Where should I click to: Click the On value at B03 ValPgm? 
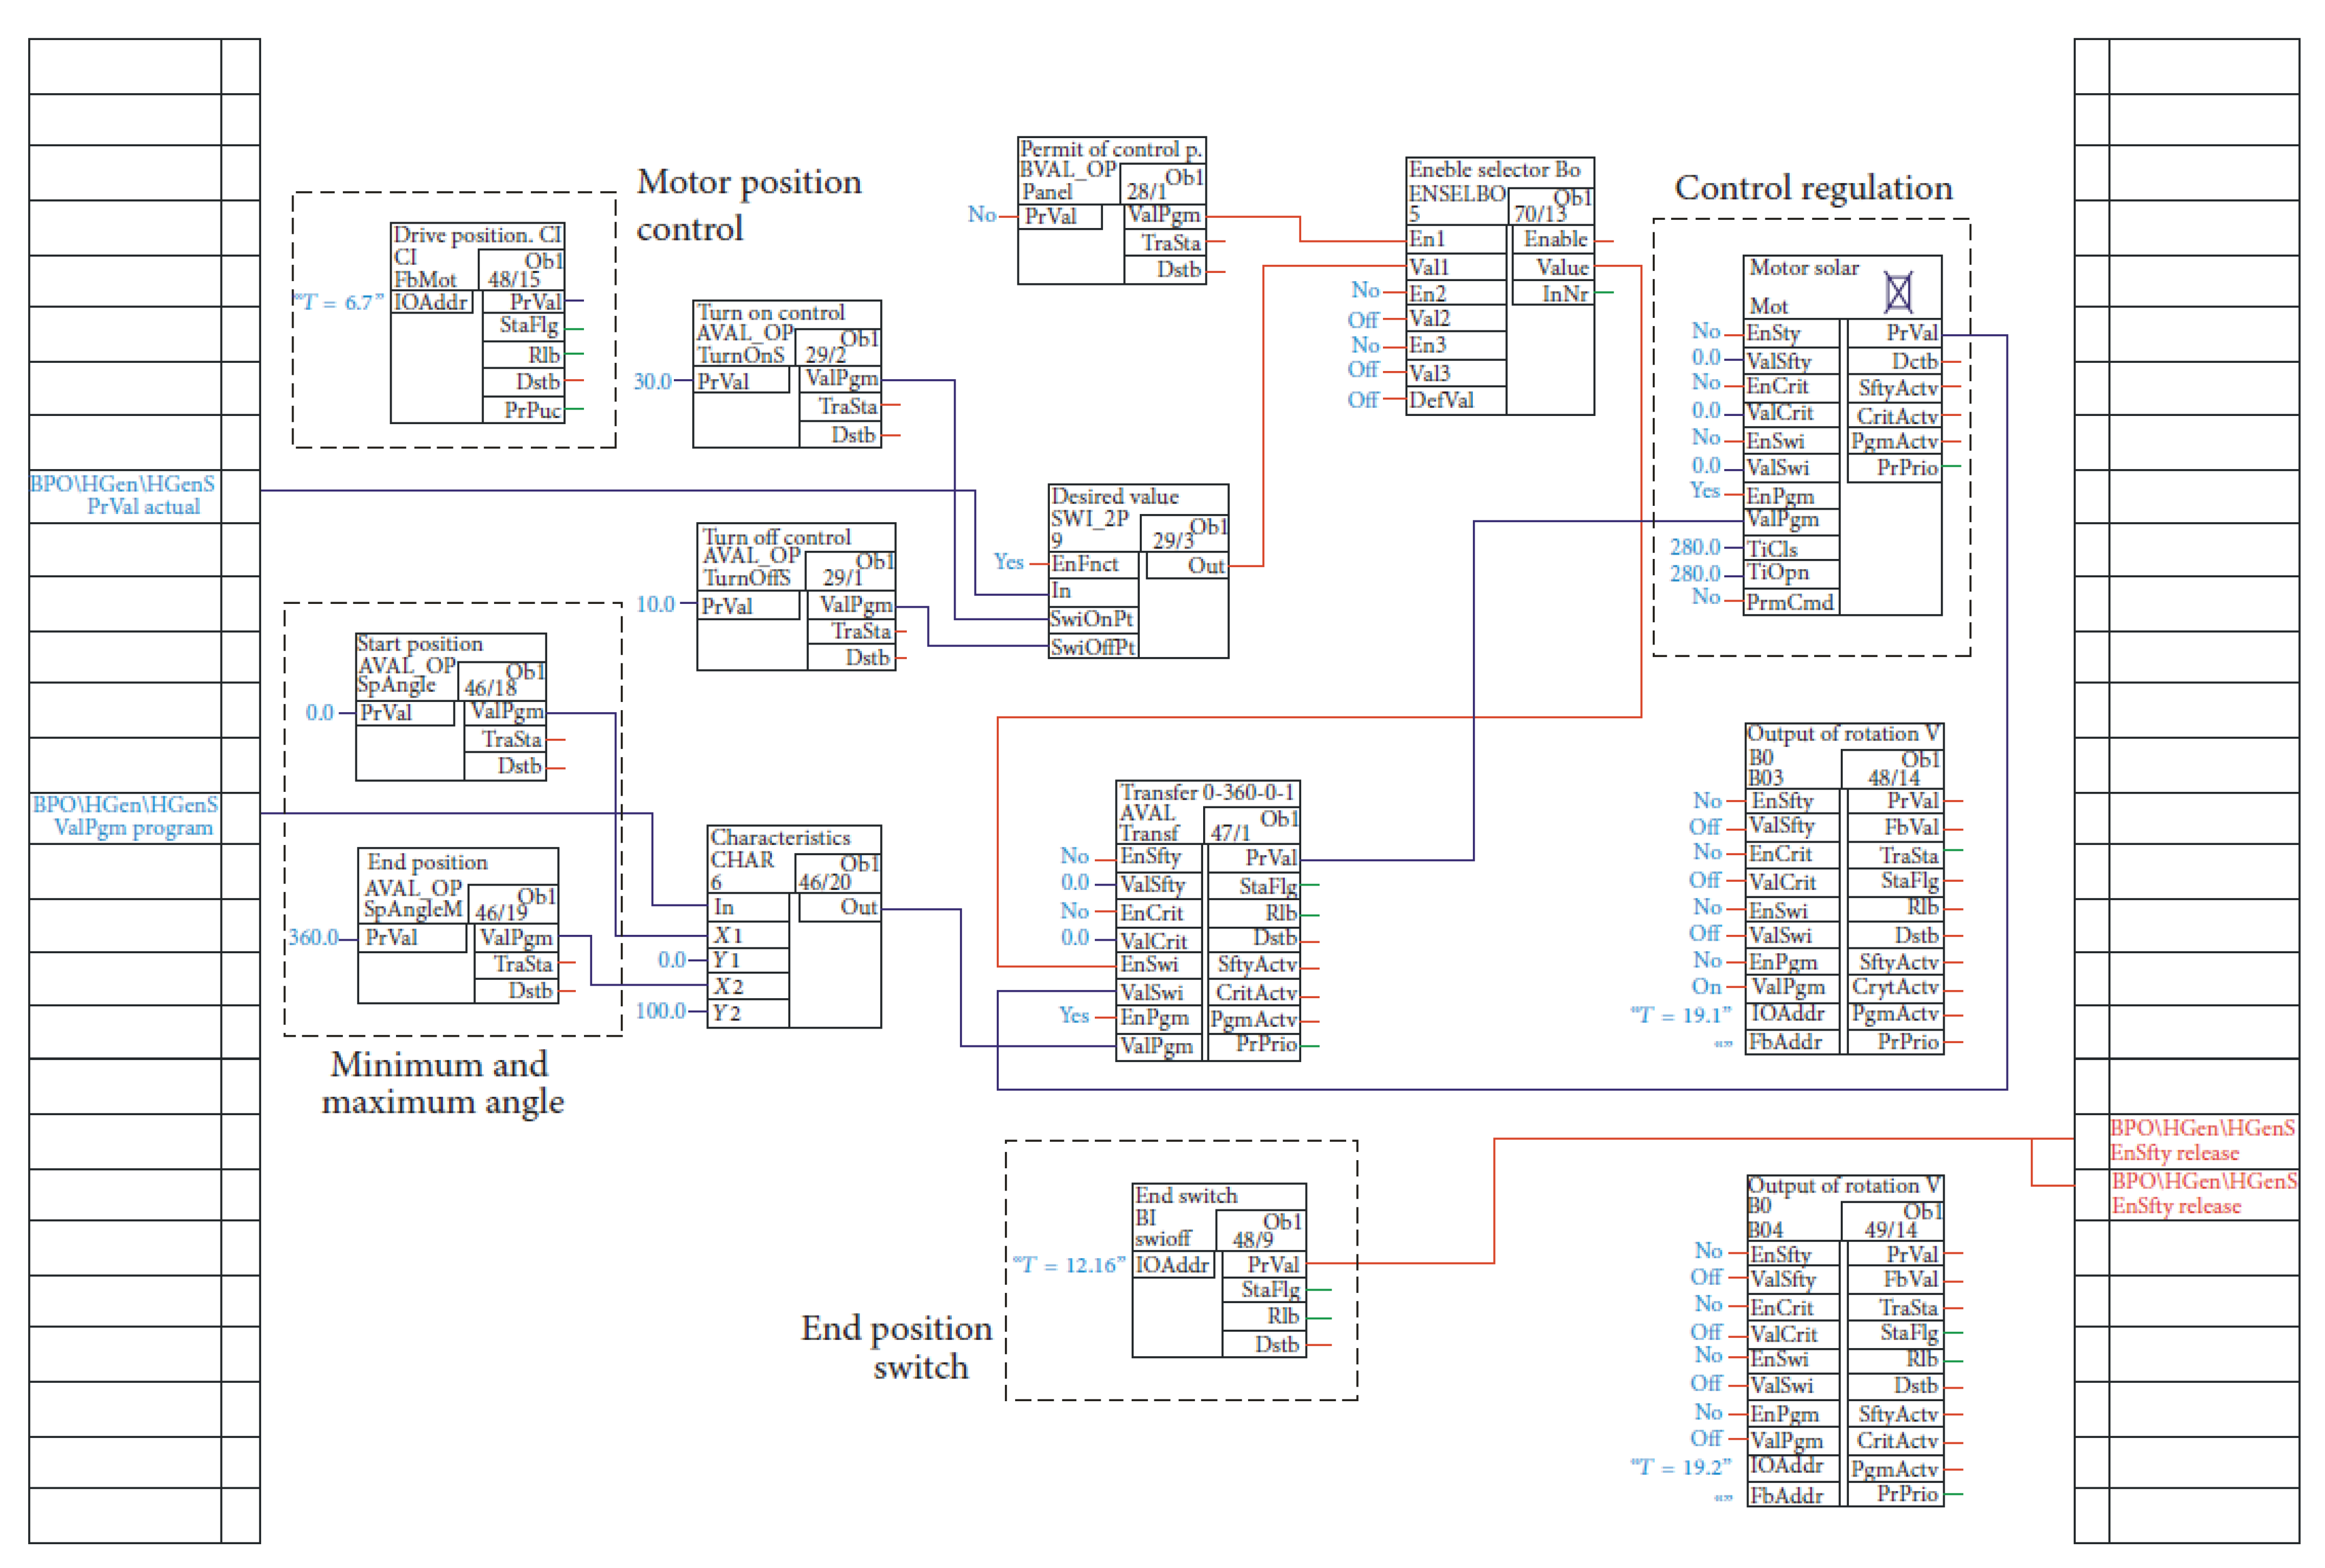(x=1705, y=986)
